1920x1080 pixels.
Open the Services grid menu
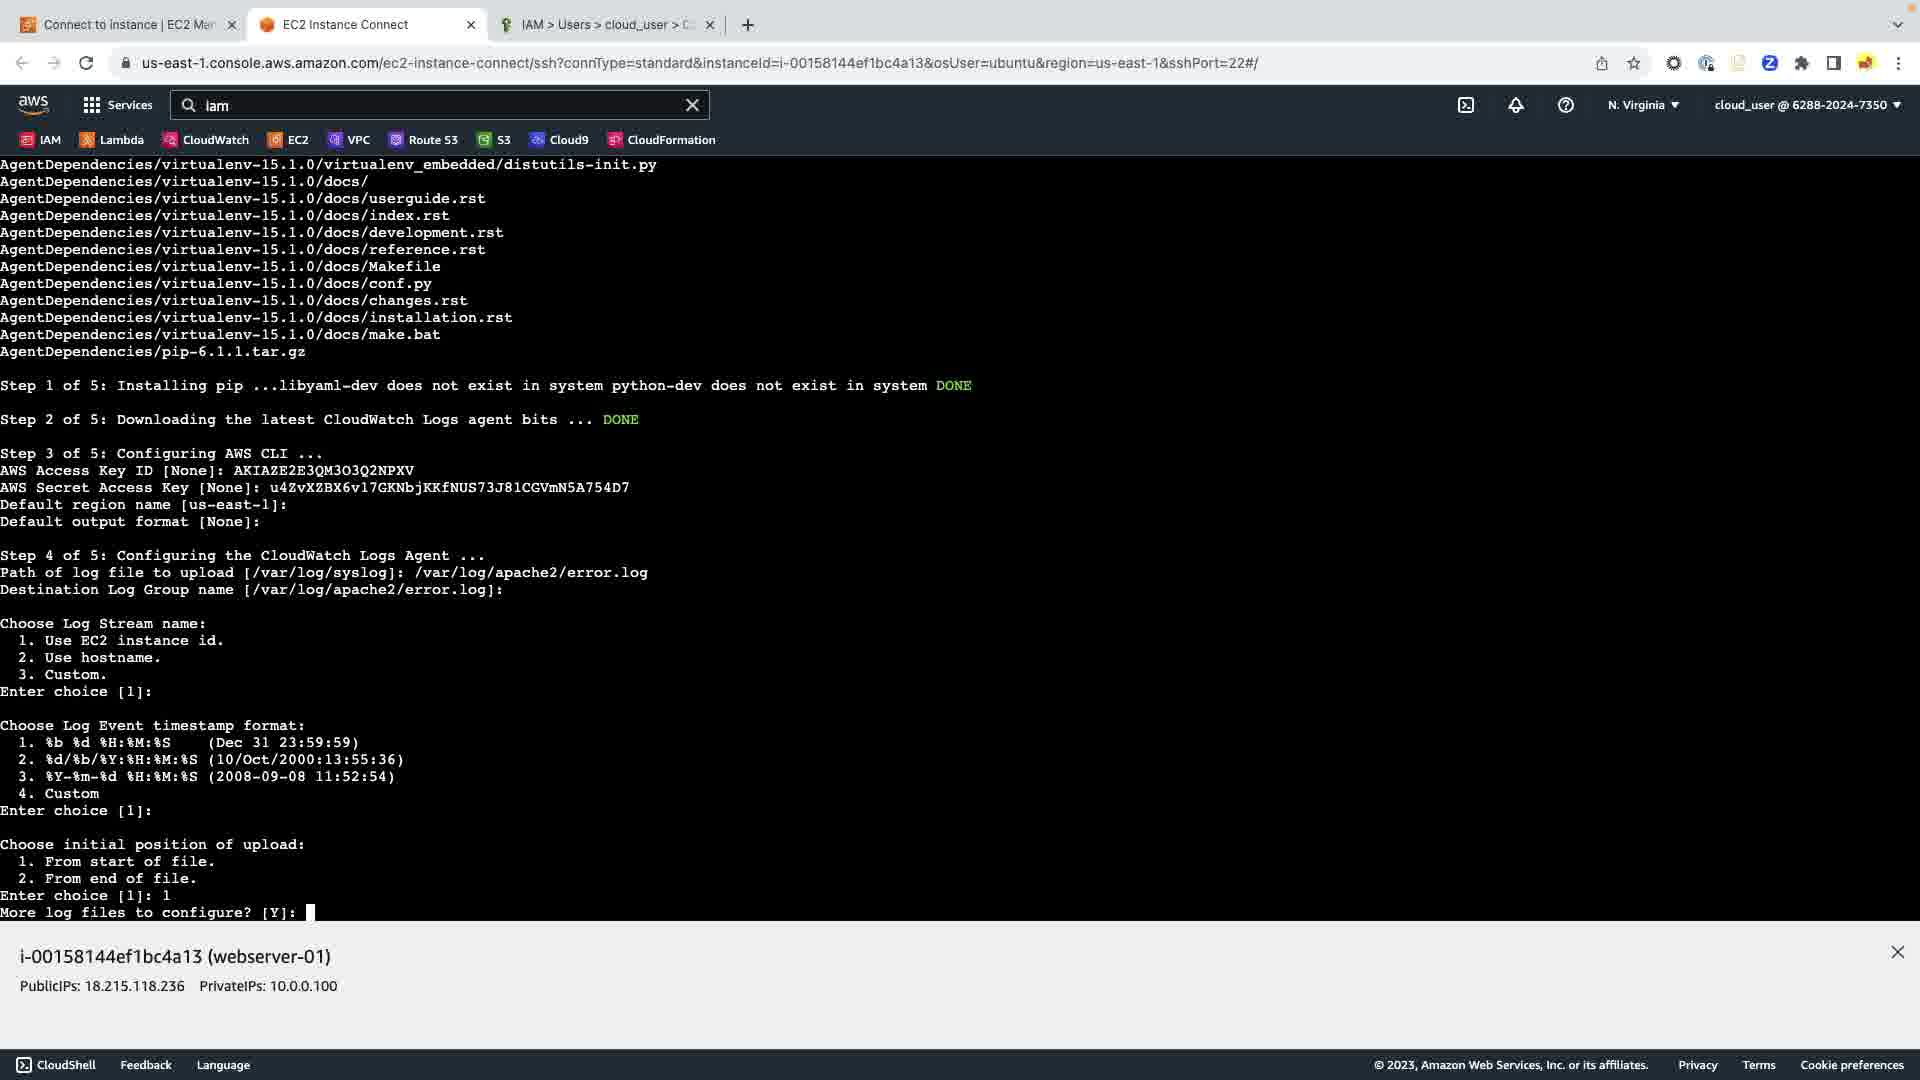(x=117, y=105)
